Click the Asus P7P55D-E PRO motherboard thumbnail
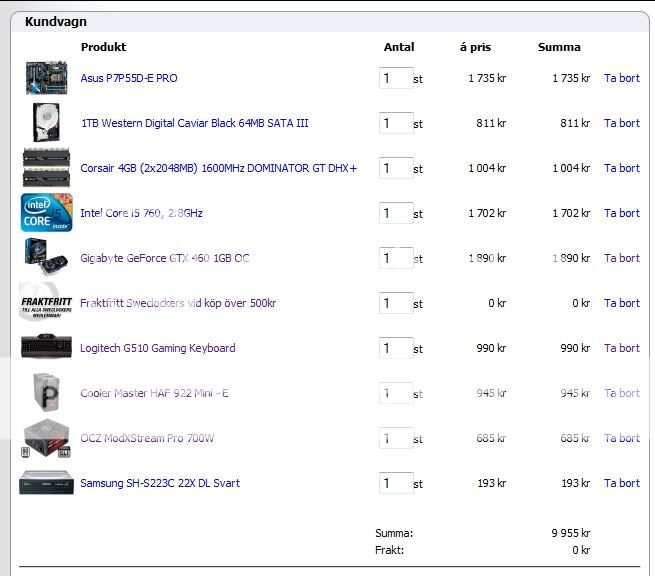The height and width of the screenshot is (576, 655). 46,78
